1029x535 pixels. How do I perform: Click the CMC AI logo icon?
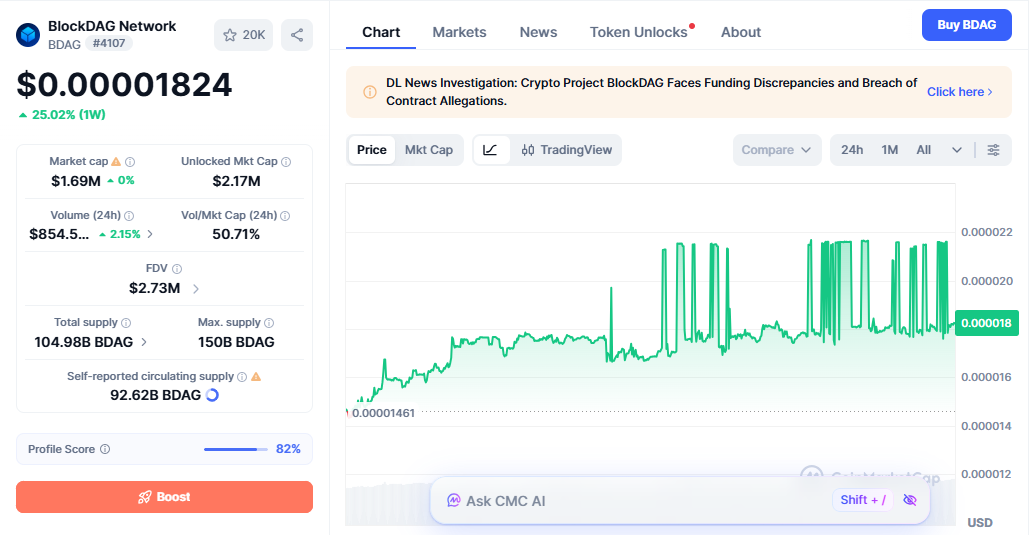pos(453,501)
